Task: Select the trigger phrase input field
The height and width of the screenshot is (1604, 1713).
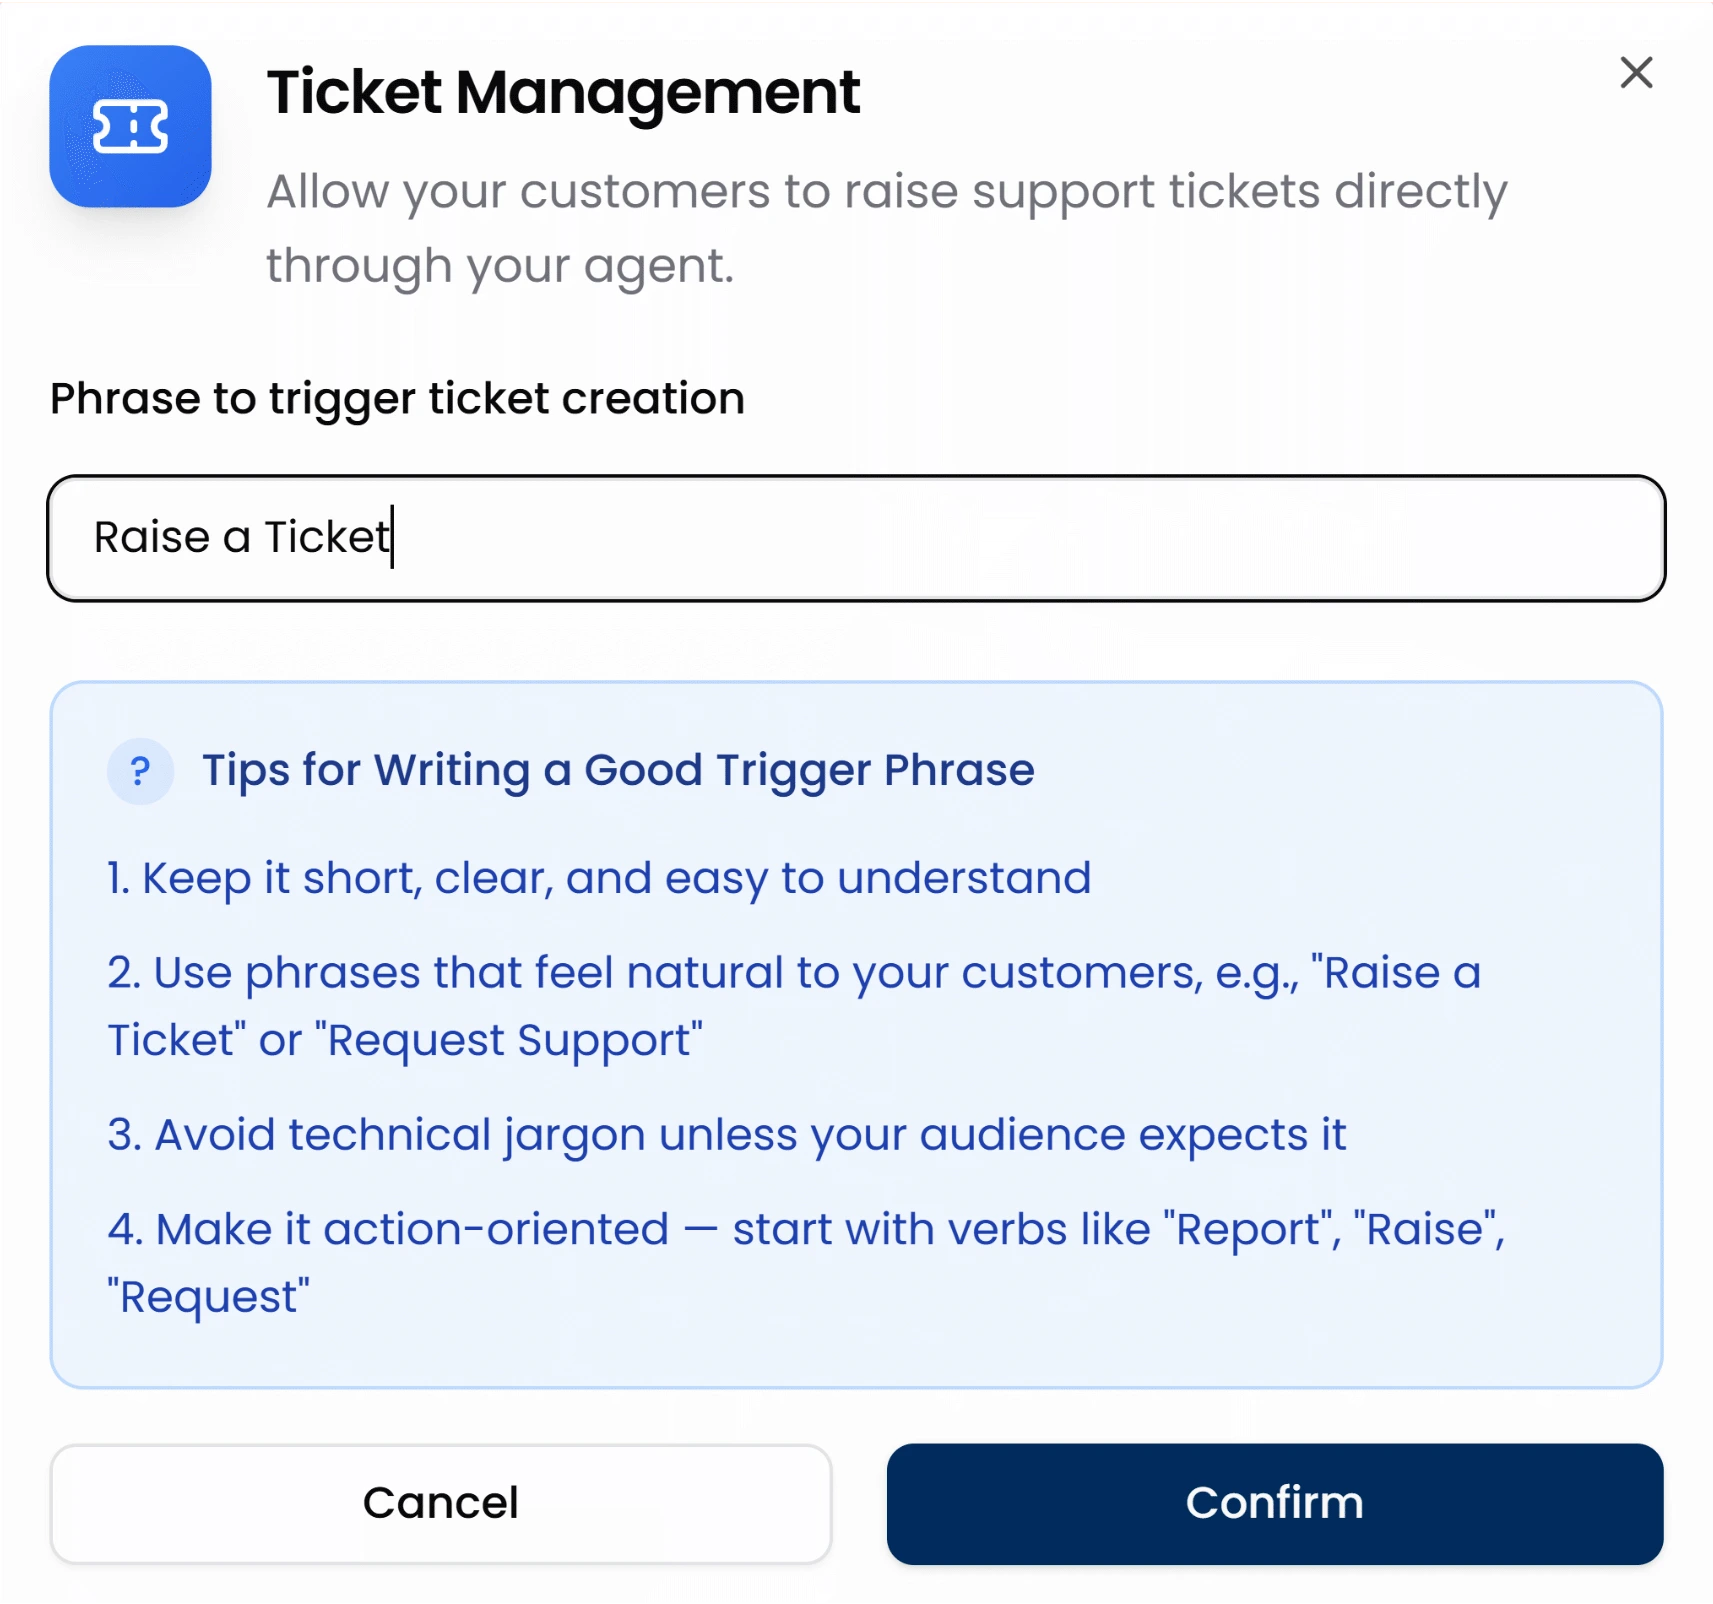Action: tap(855, 538)
